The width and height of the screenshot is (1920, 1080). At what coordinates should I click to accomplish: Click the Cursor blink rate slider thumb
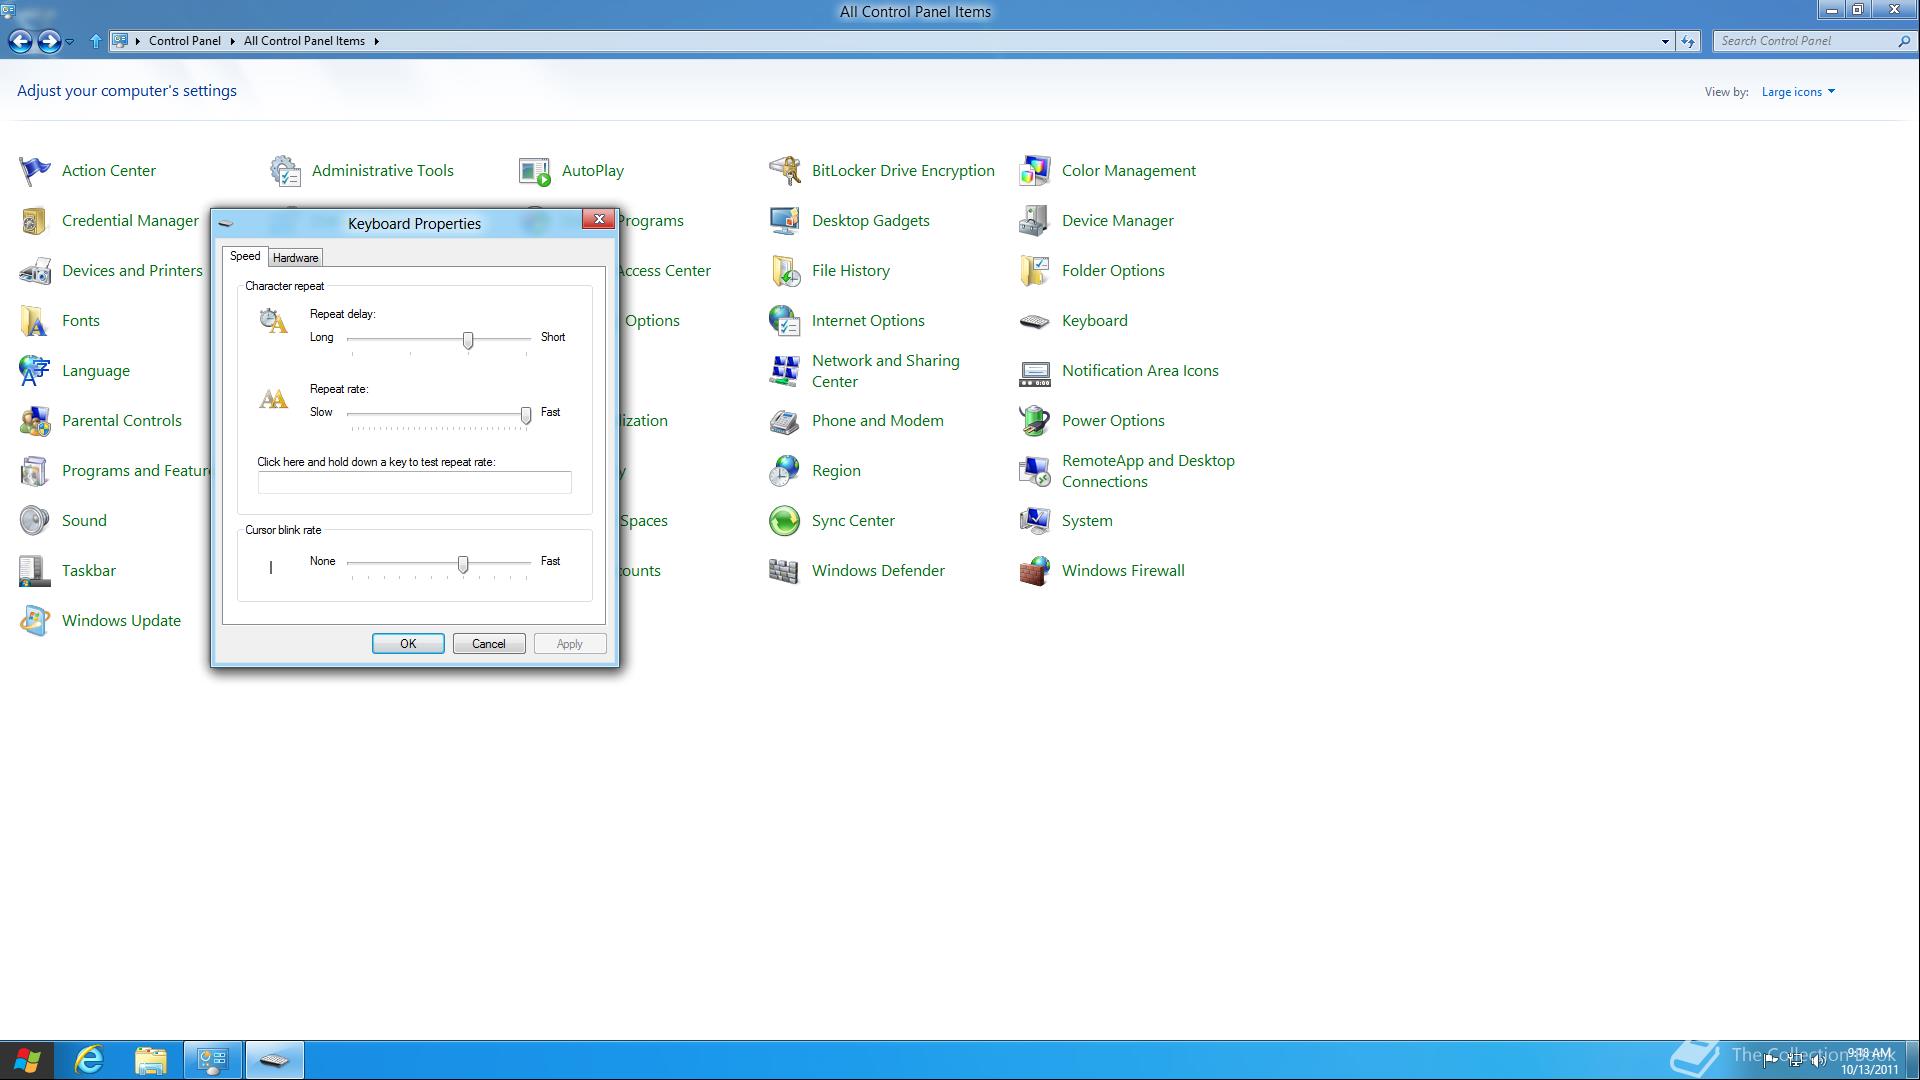[x=463, y=565]
